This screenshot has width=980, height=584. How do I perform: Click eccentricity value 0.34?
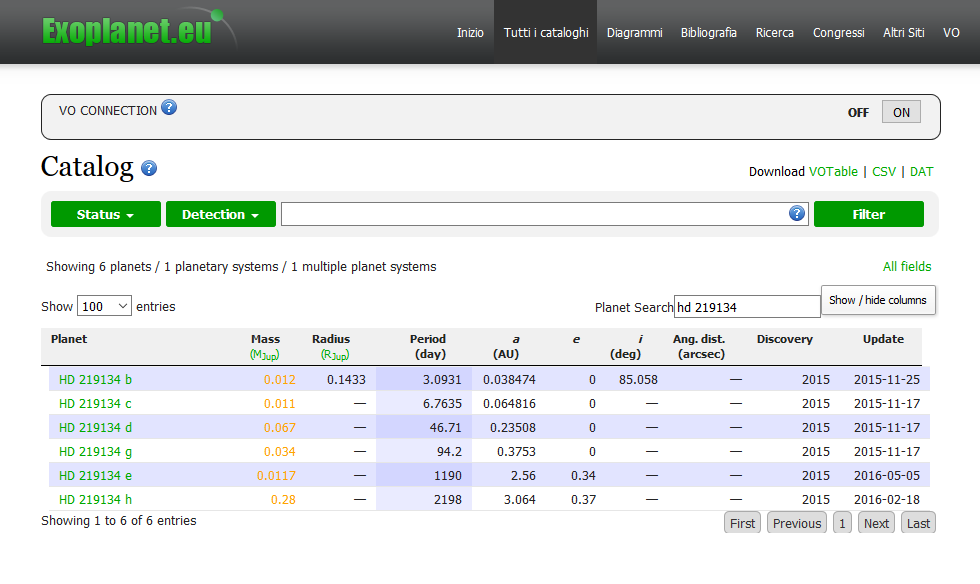point(583,475)
